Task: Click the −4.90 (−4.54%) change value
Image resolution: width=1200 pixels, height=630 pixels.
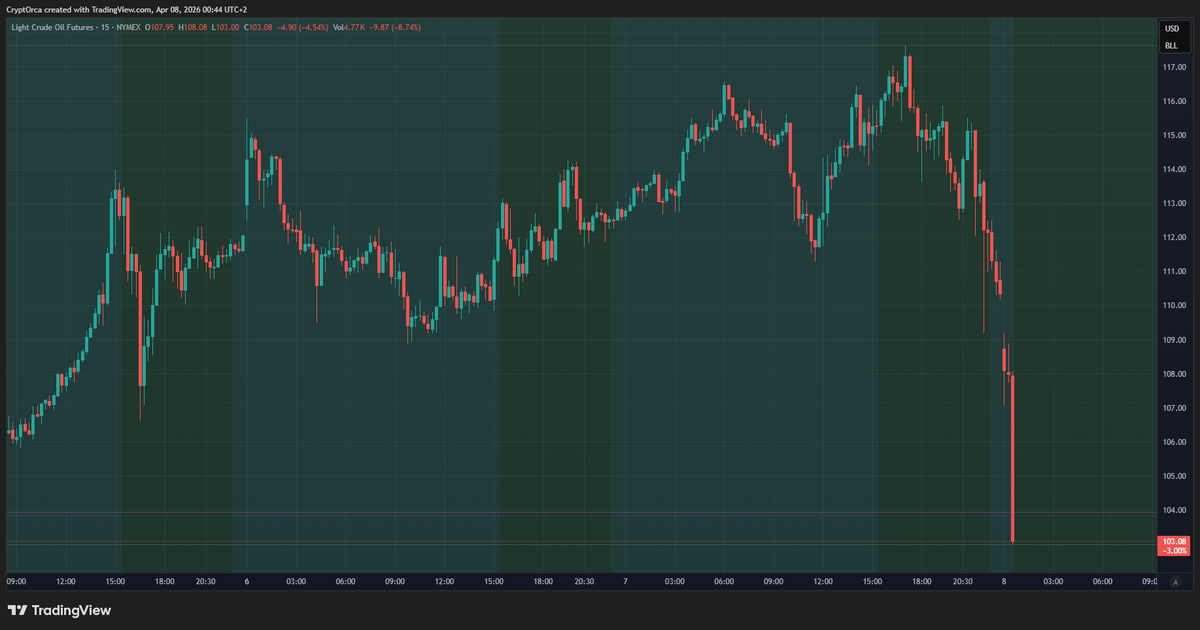Action: [305, 27]
